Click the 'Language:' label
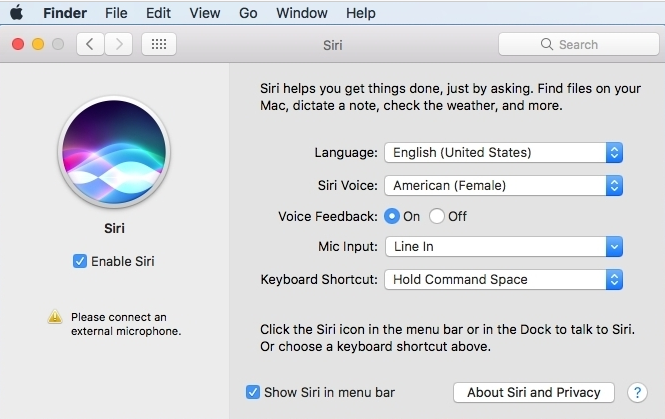Image resolution: width=665 pixels, height=419 pixels. [346, 153]
